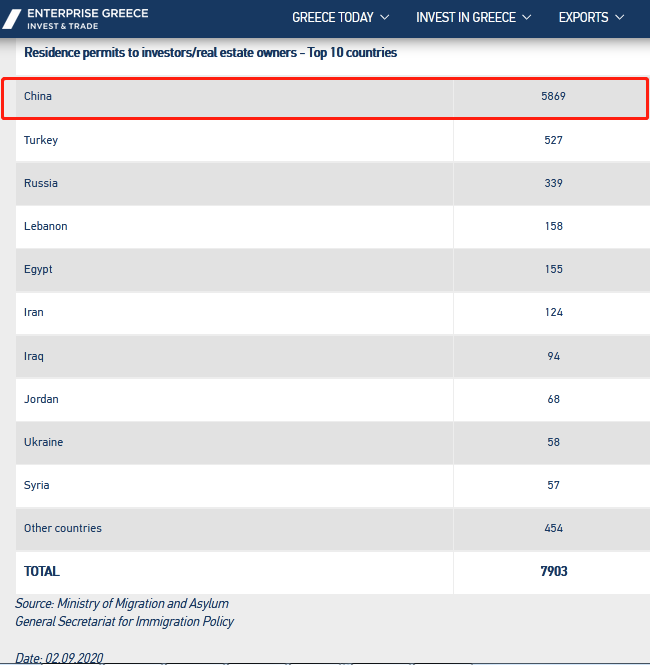Expand the chevron beside Invest in Greece
Viewport: 650px width, 665px height.
527,18
